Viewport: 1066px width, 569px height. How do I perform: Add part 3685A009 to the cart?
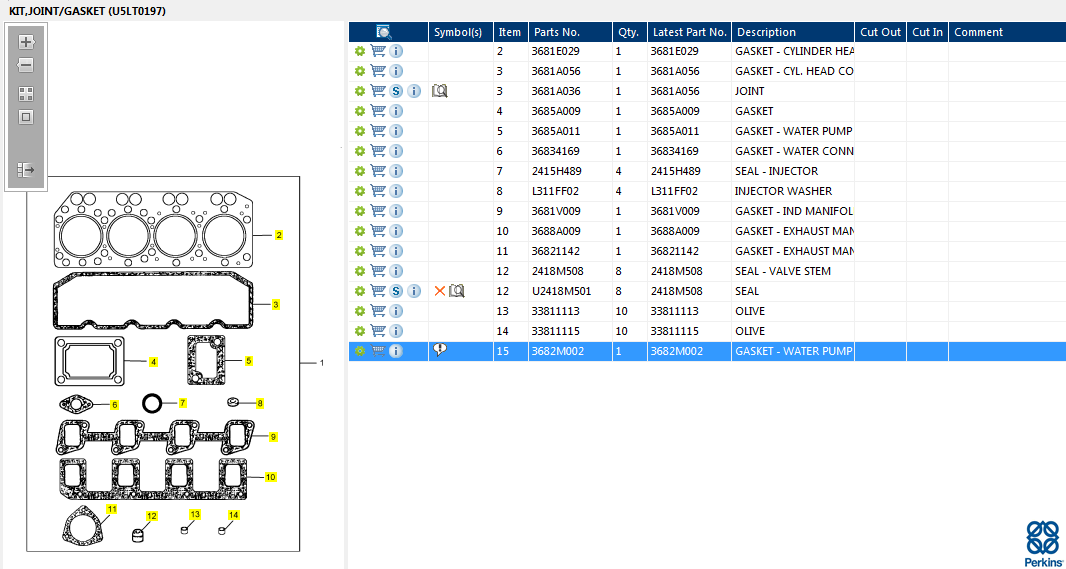[x=378, y=111]
